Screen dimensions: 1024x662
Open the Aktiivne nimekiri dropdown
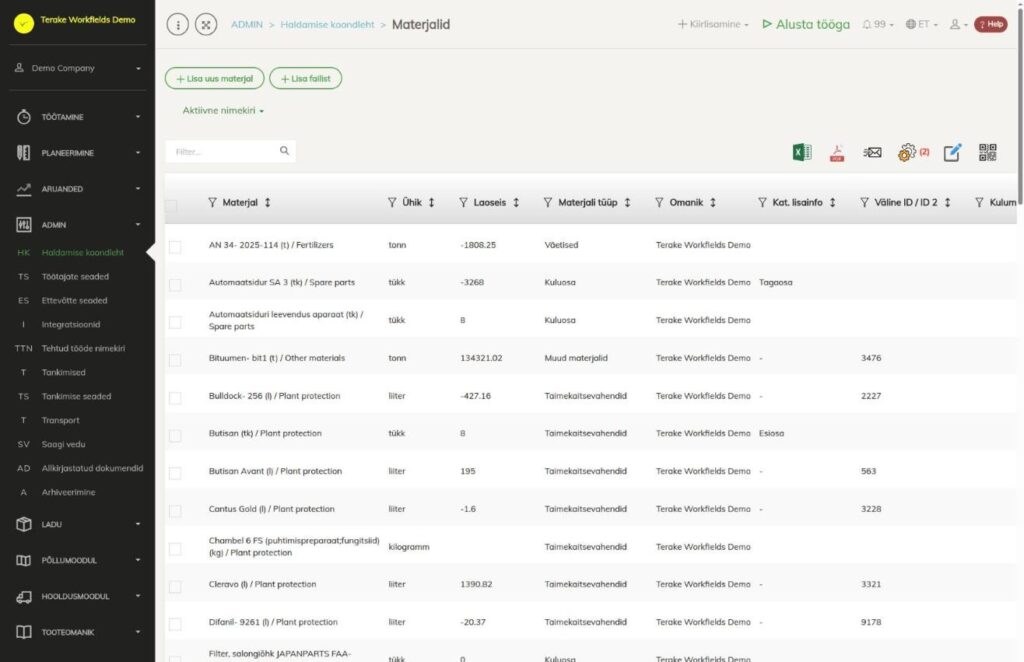click(223, 110)
